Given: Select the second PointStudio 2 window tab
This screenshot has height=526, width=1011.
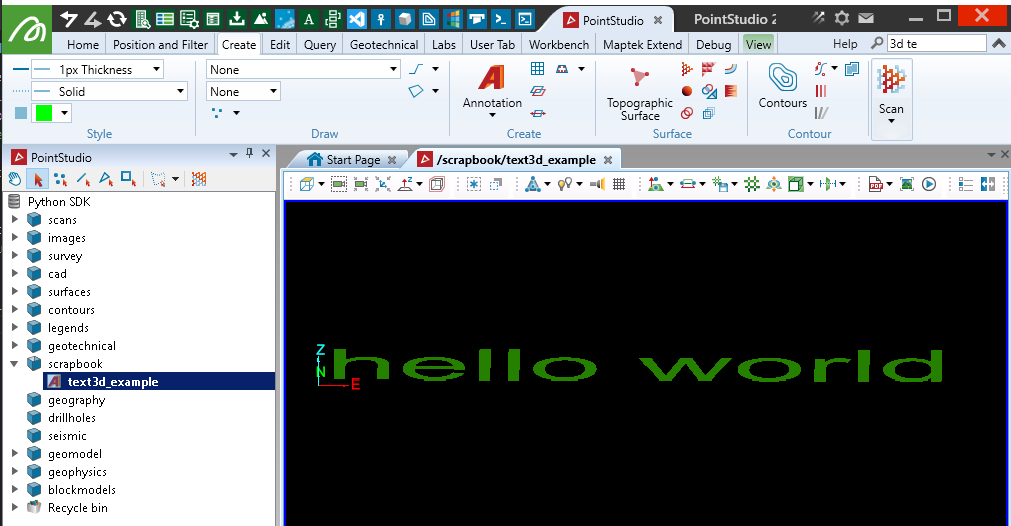Looking at the screenshot, I should tap(735, 19).
